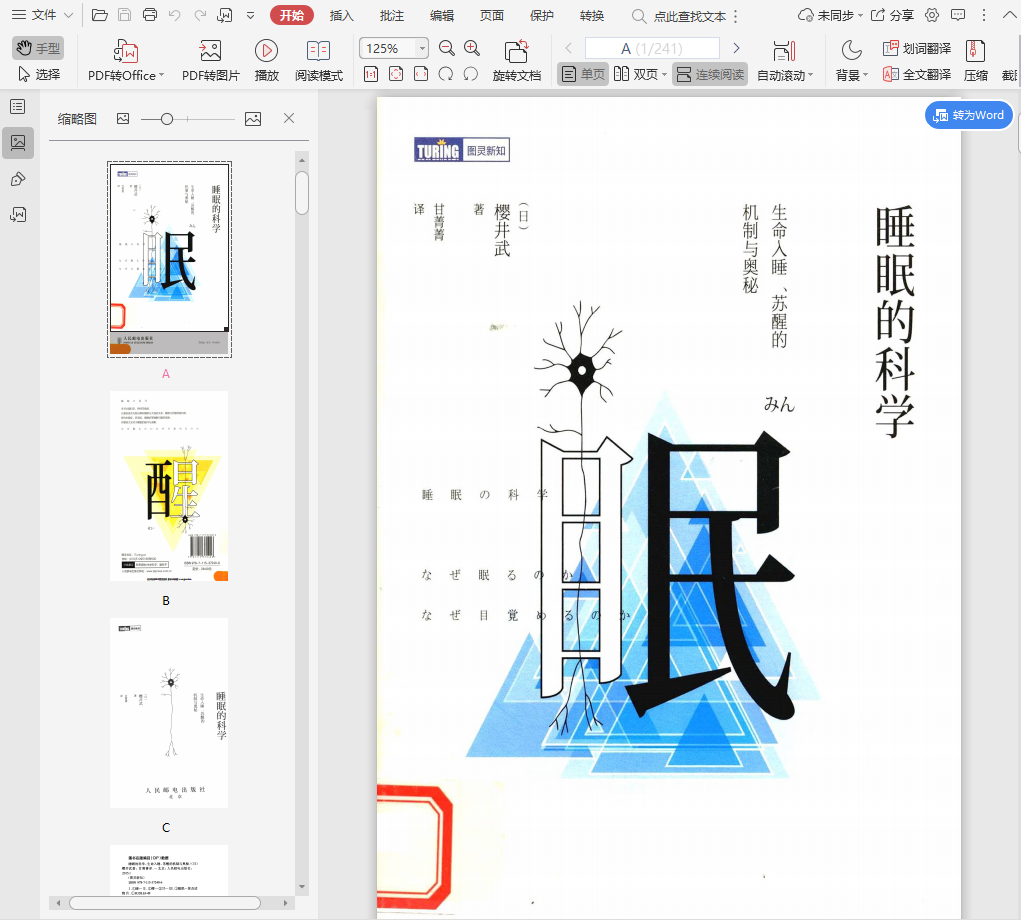Click the zoom out magnifier icon

447,48
